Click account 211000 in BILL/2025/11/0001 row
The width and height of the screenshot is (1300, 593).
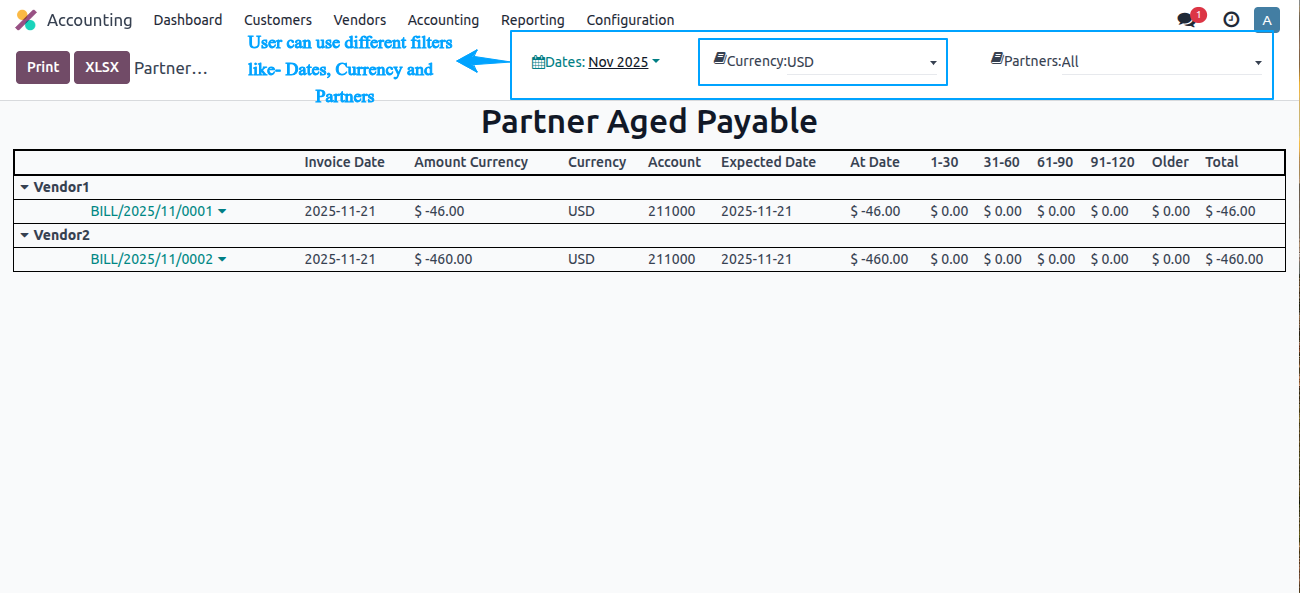tap(671, 211)
